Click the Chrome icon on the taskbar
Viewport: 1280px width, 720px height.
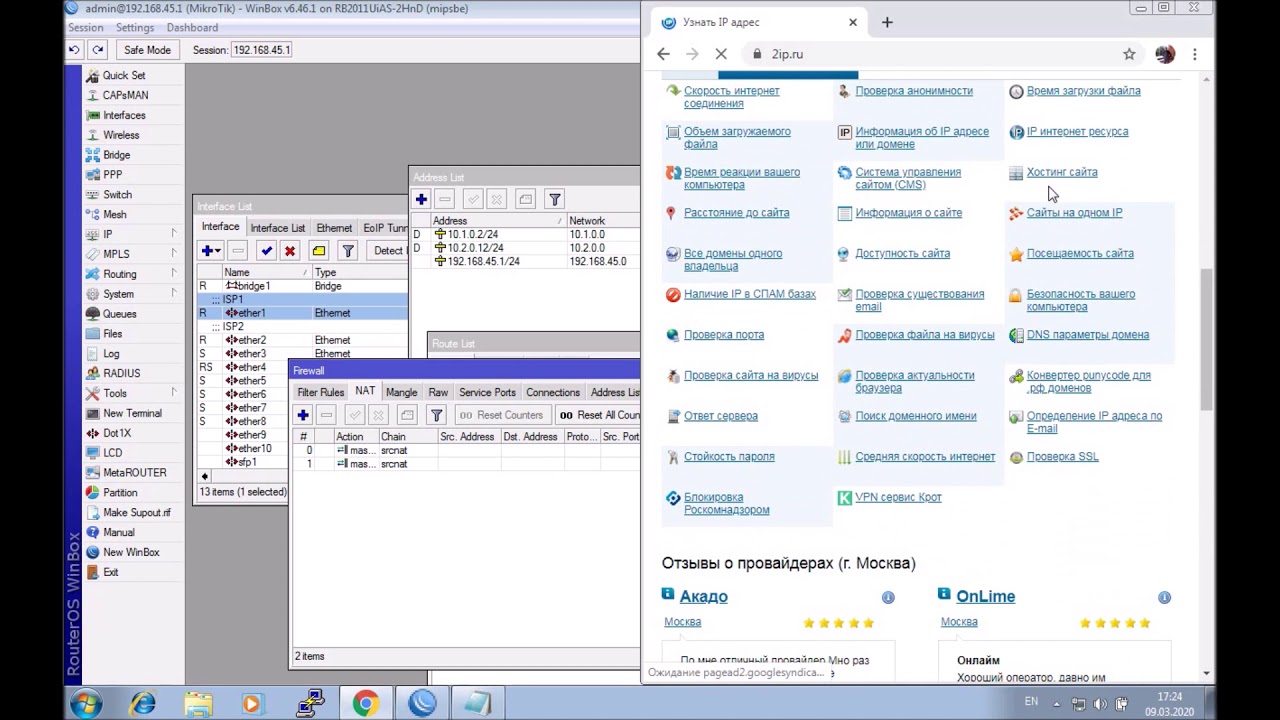(365, 704)
